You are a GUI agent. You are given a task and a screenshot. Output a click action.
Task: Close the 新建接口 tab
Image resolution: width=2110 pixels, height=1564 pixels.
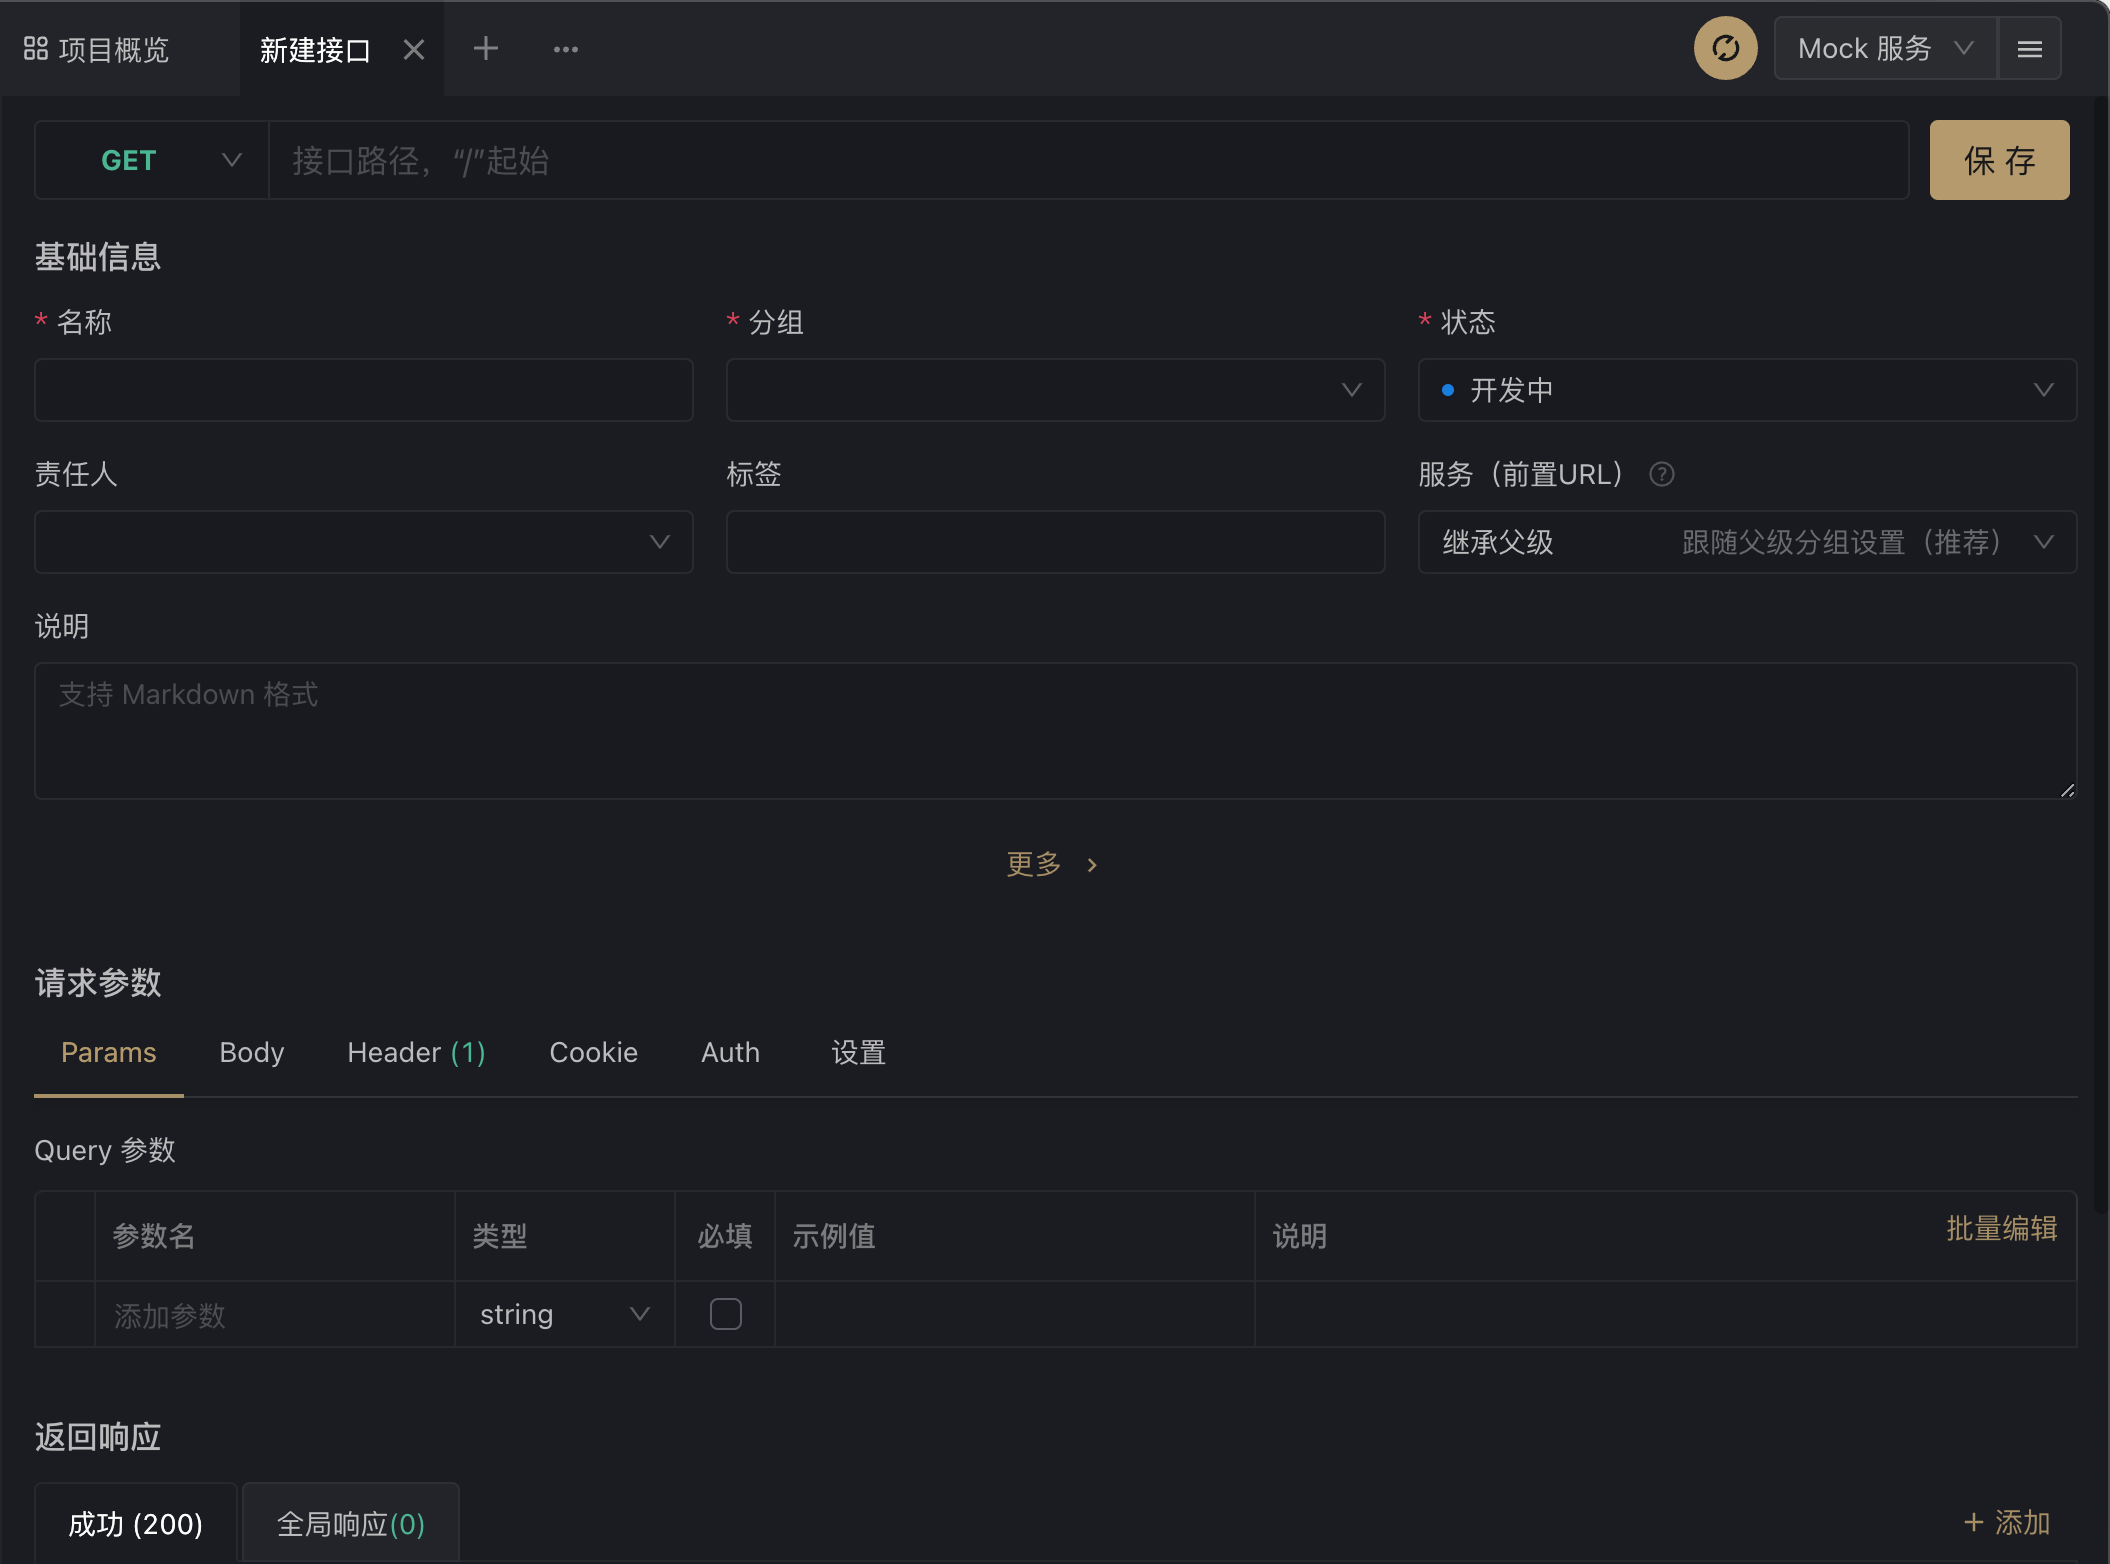pyautogui.click(x=414, y=50)
